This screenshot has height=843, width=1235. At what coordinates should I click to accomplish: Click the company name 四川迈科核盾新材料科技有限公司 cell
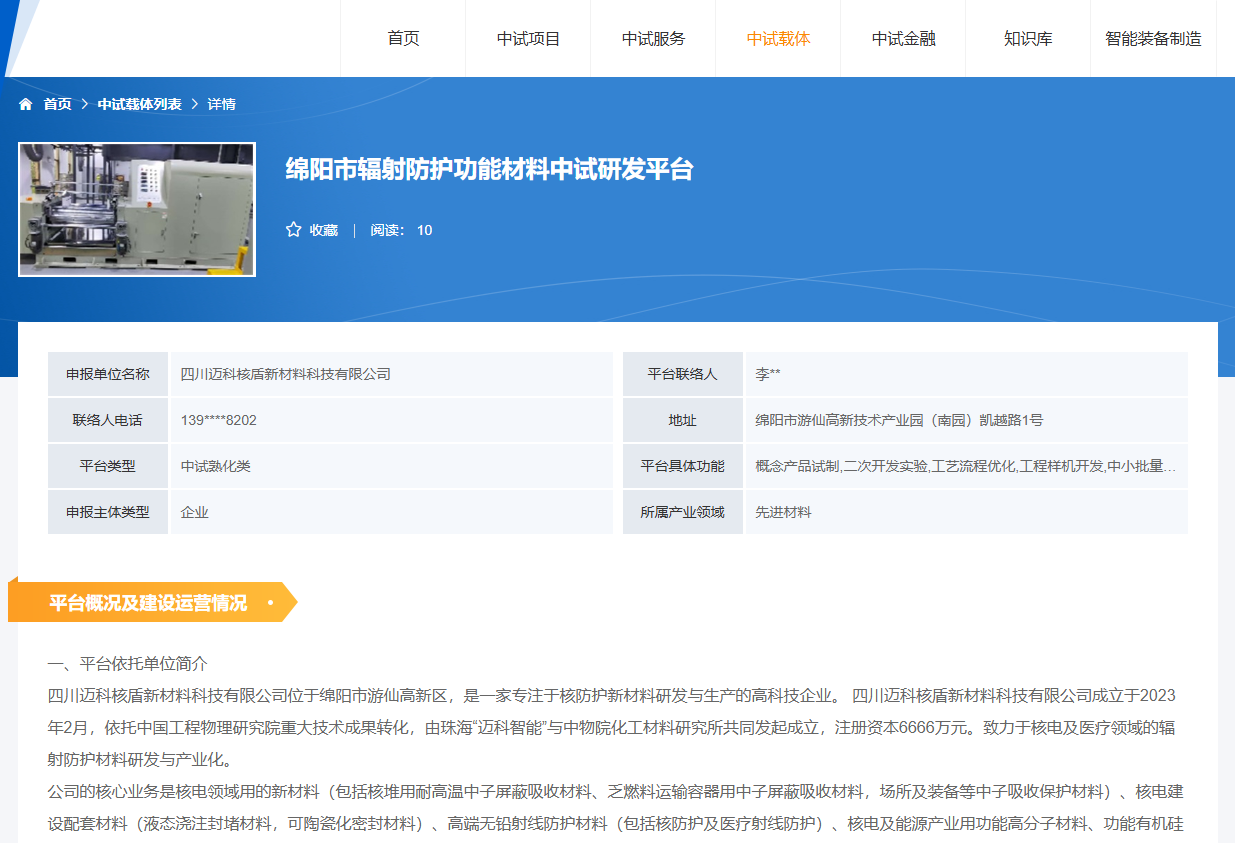285,374
